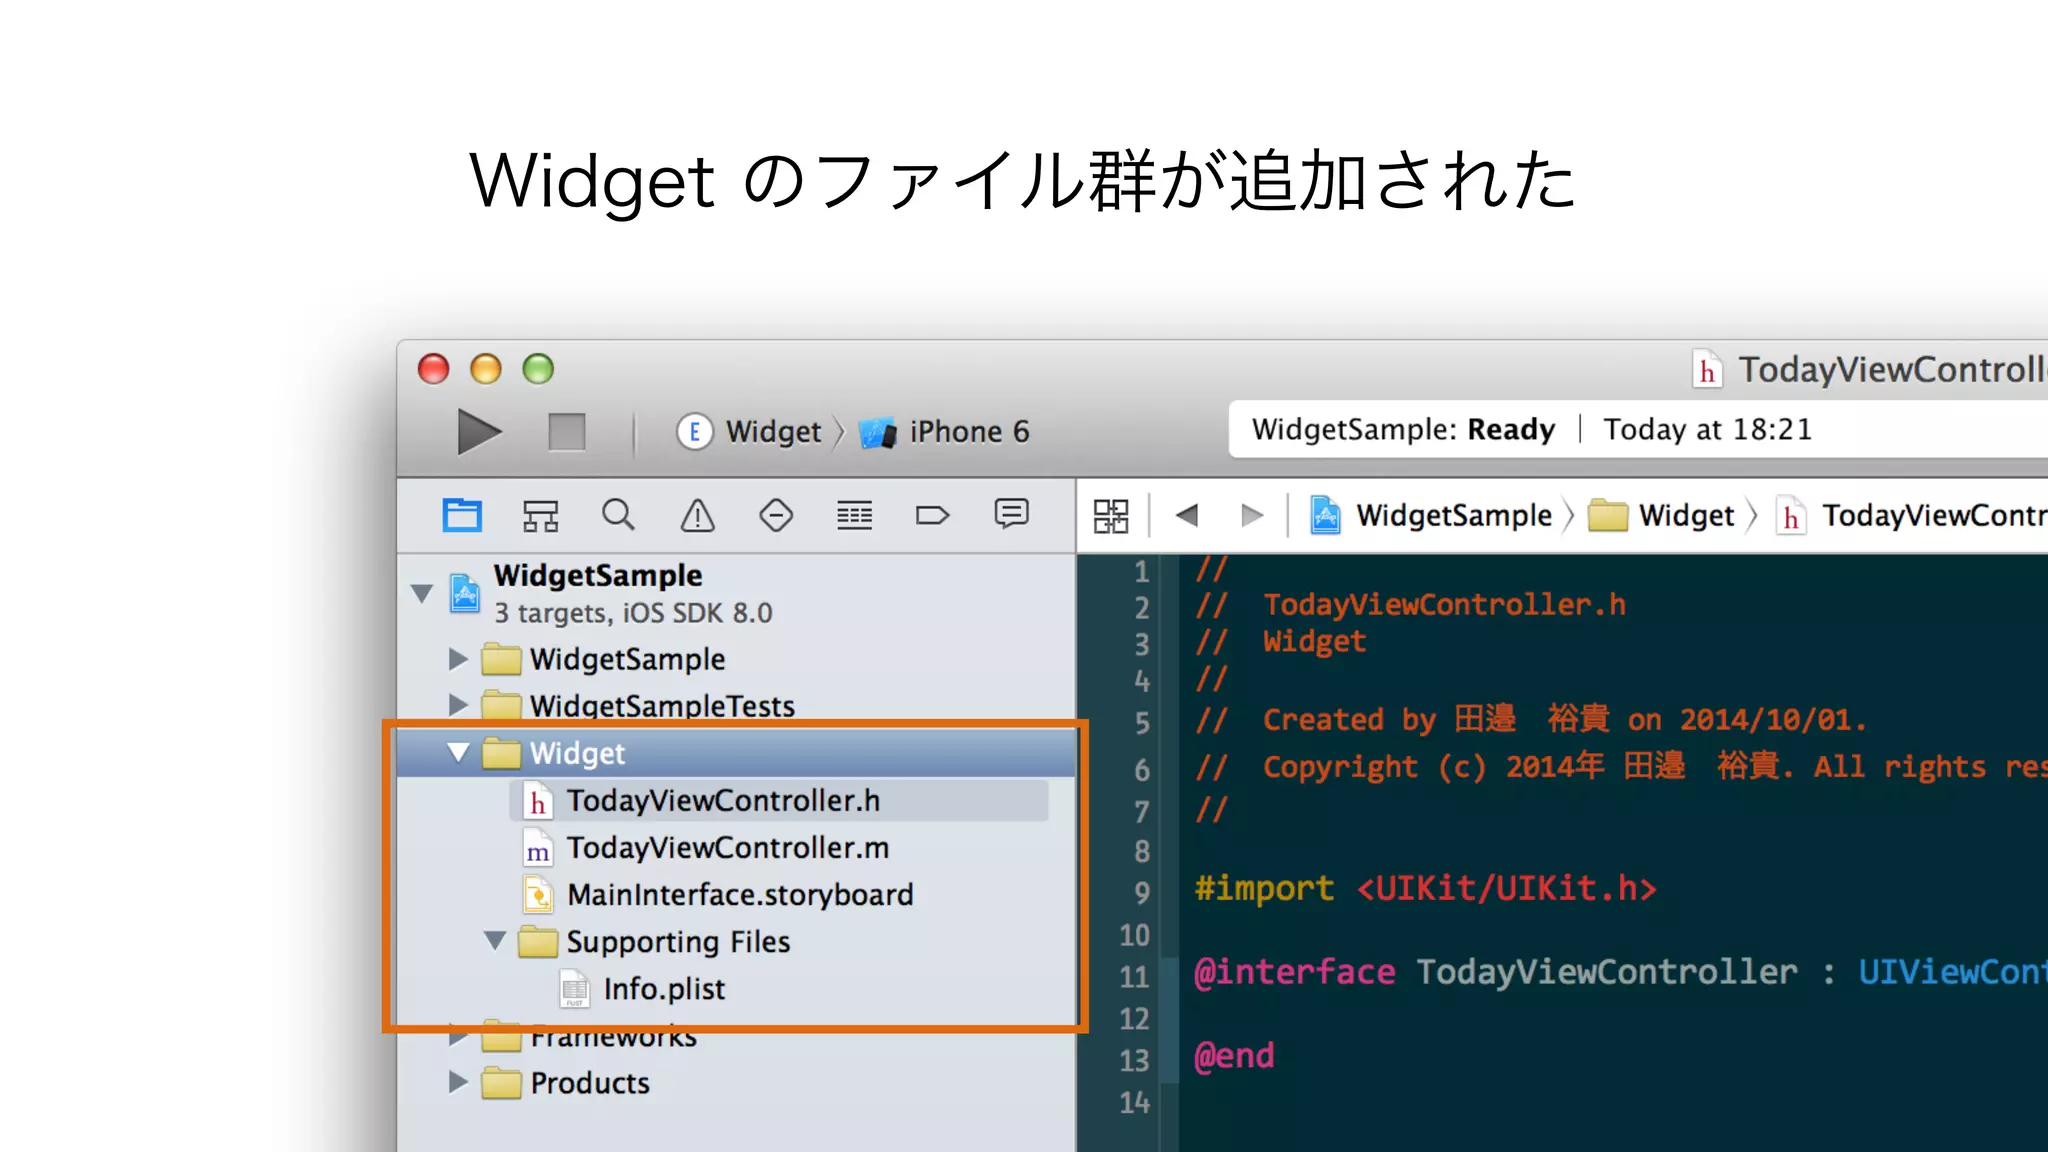Expand the Products folder
Screen dimensions: 2048x1152
pos(458,1082)
